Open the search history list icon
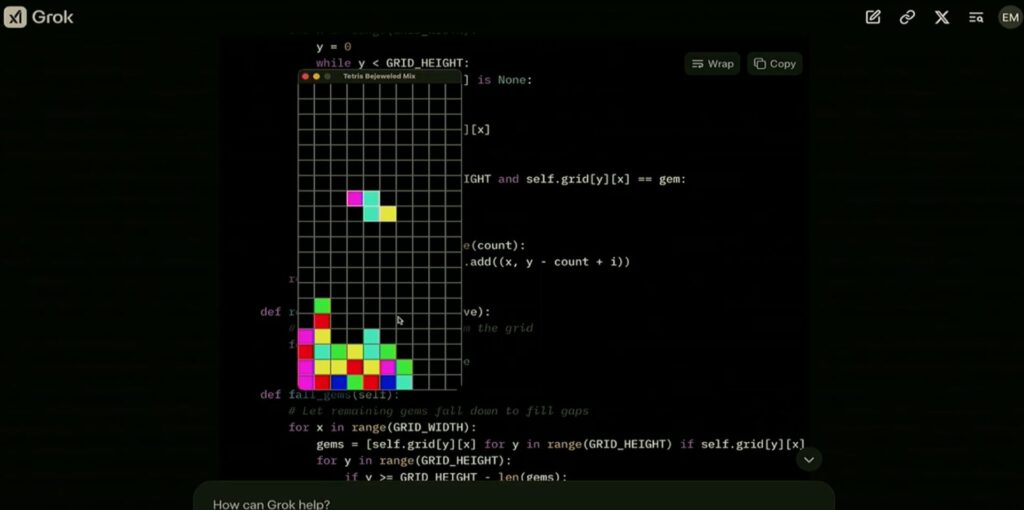The image size is (1024, 510). click(x=976, y=17)
